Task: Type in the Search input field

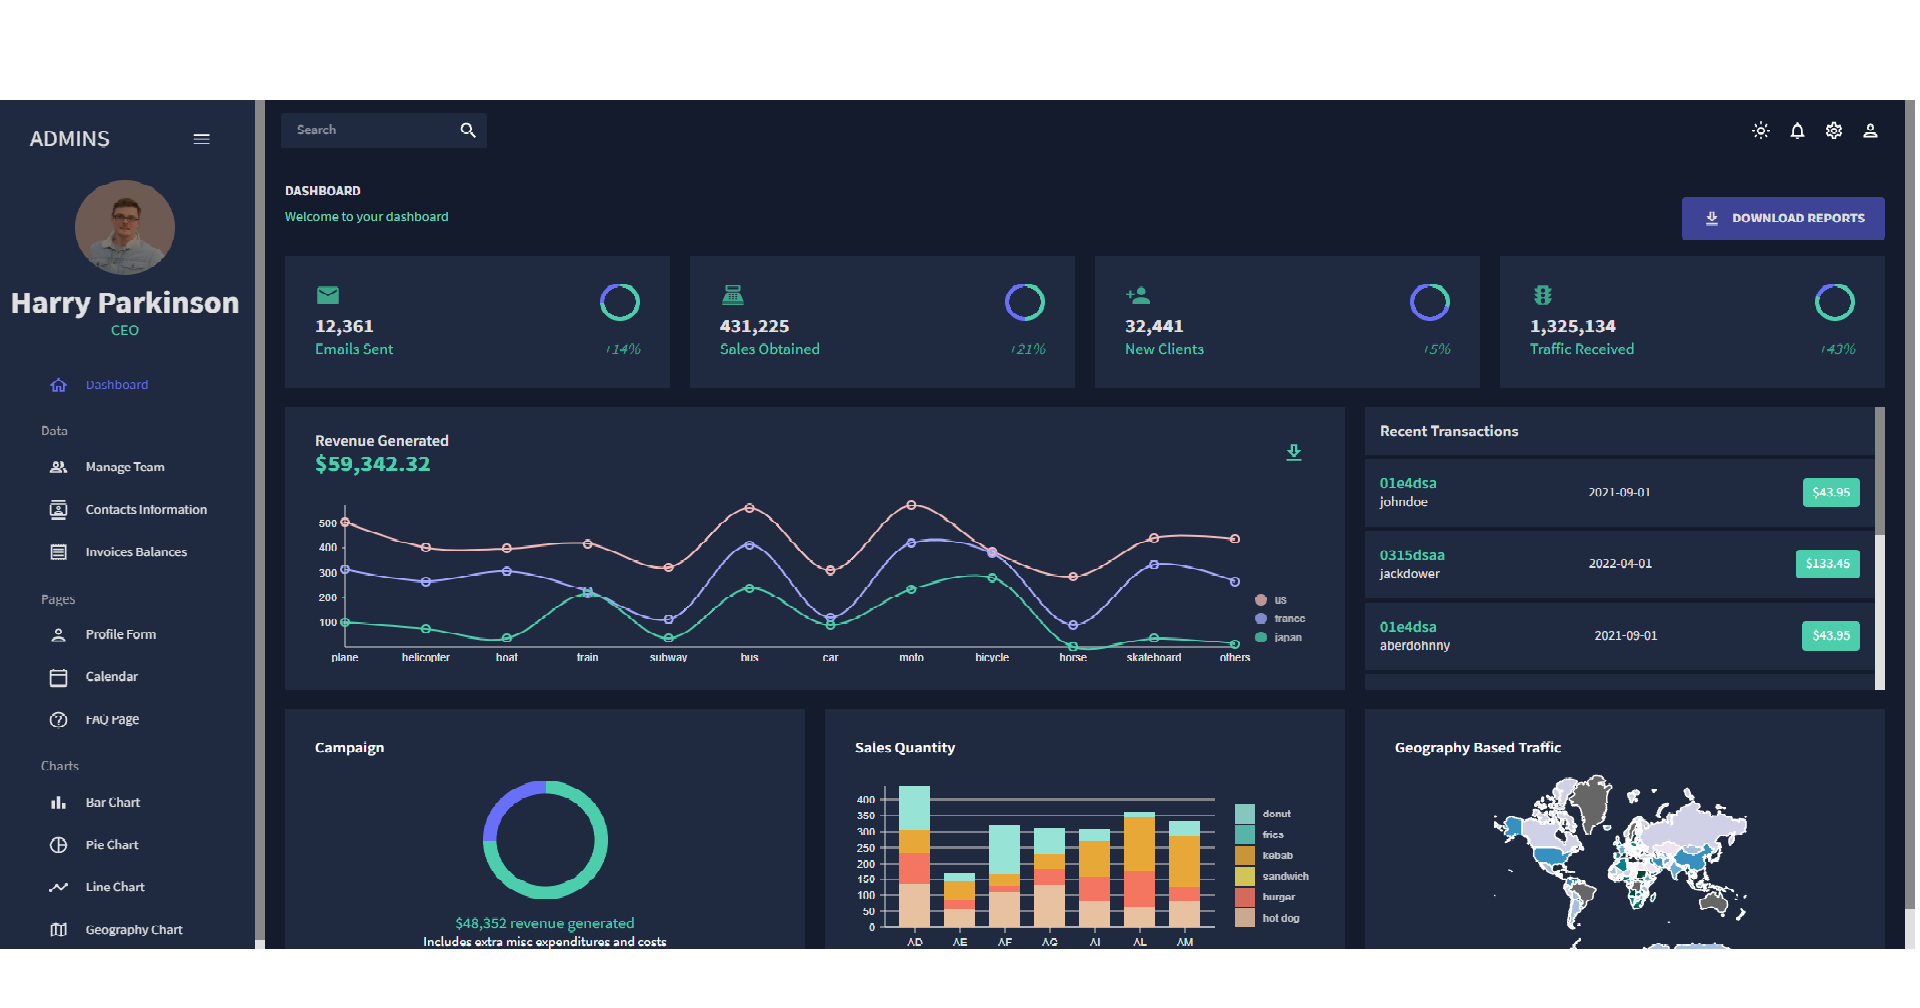Action: (368, 131)
